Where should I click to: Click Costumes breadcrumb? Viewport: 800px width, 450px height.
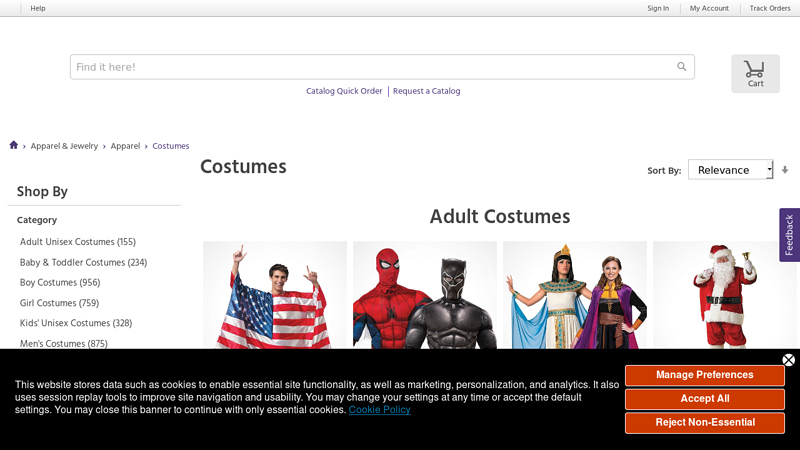click(x=170, y=146)
